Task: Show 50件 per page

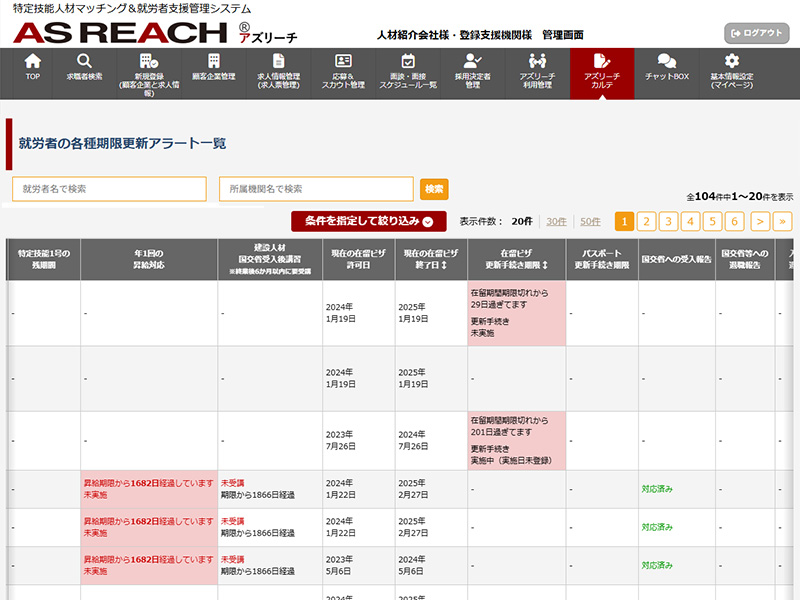Action: (590, 221)
